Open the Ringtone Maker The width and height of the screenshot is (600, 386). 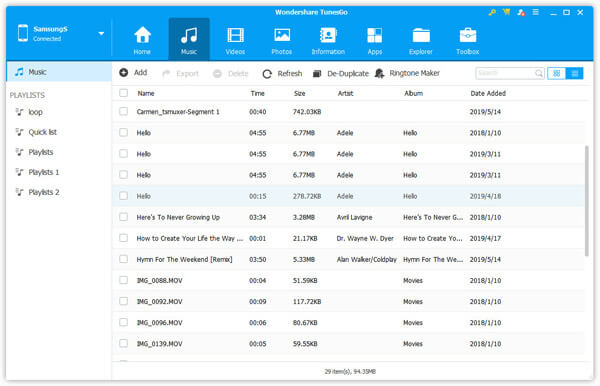pyautogui.click(x=407, y=73)
